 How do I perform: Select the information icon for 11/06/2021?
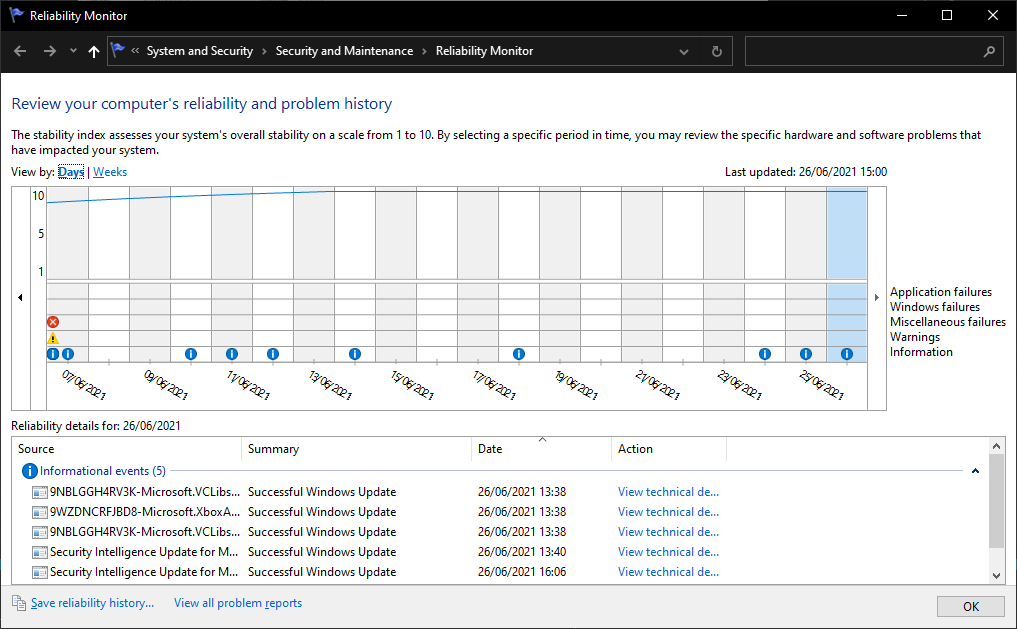click(232, 354)
